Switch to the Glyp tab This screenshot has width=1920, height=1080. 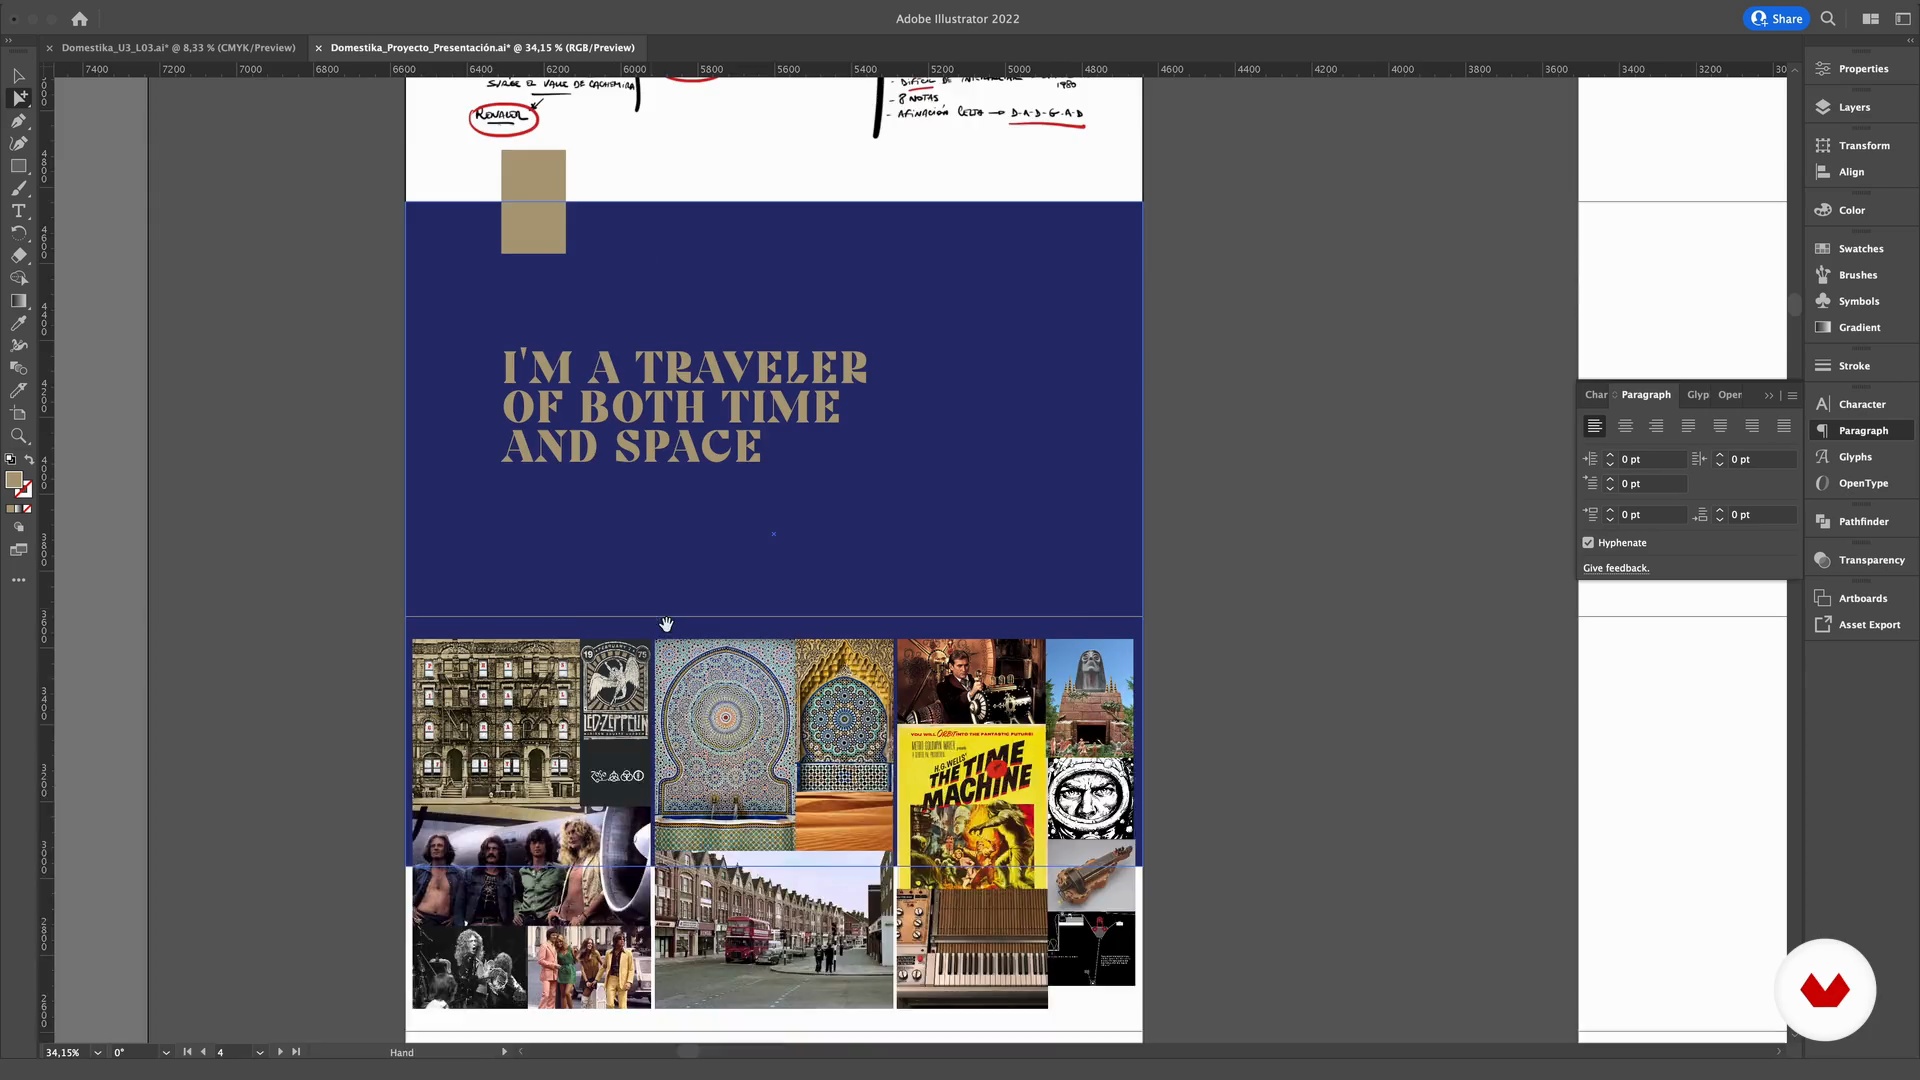point(1698,395)
